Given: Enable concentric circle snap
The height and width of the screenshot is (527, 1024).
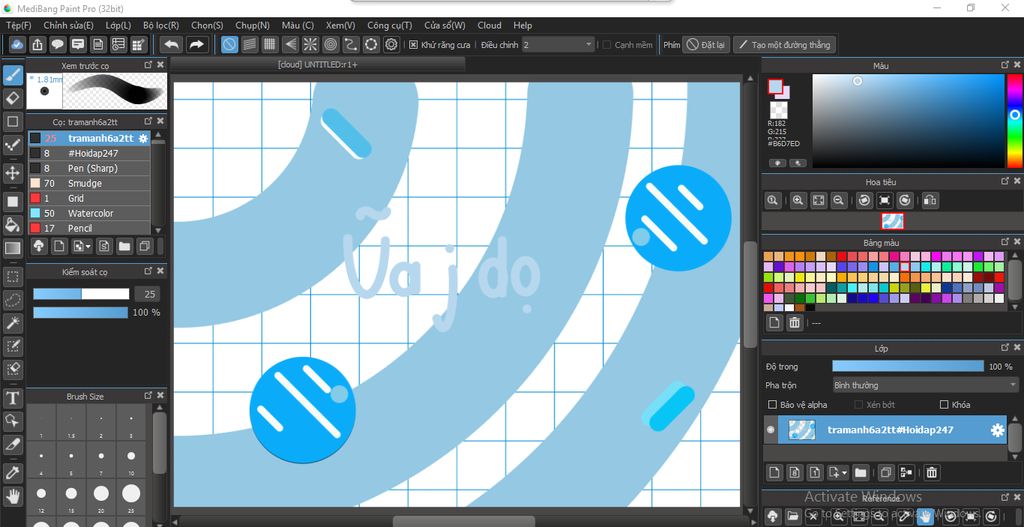Looking at the screenshot, I should point(330,44).
